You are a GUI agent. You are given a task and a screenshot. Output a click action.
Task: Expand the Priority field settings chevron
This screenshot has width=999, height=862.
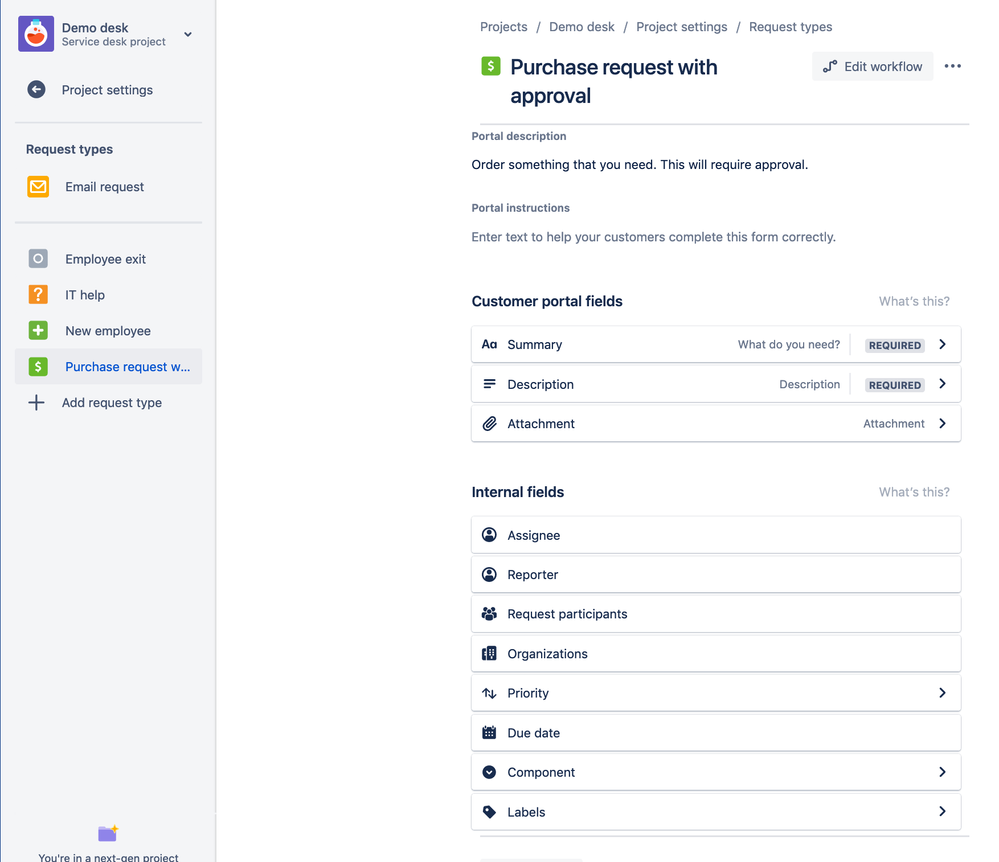[x=941, y=692]
